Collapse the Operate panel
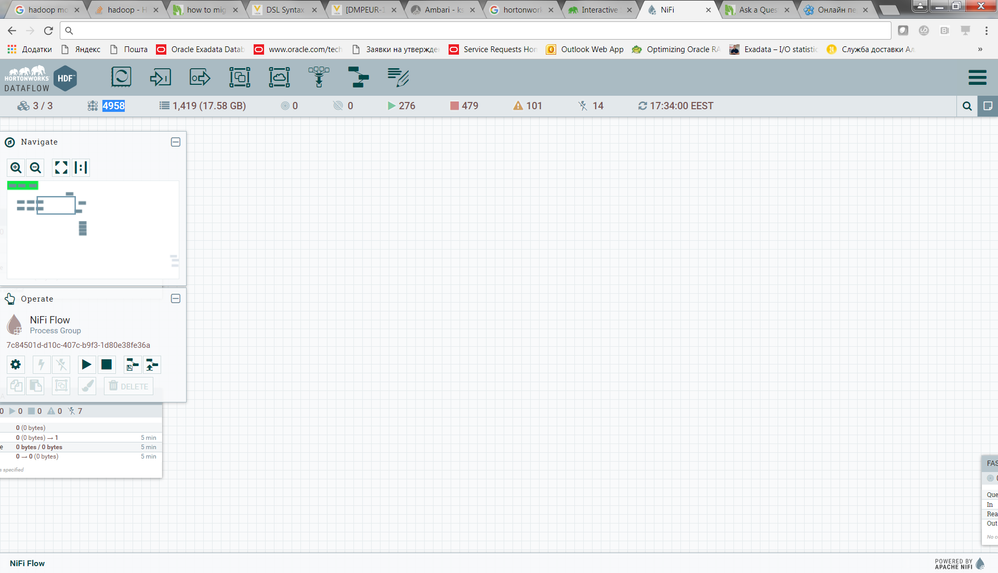The height and width of the screenshot is (573, 998). (176, 299)
